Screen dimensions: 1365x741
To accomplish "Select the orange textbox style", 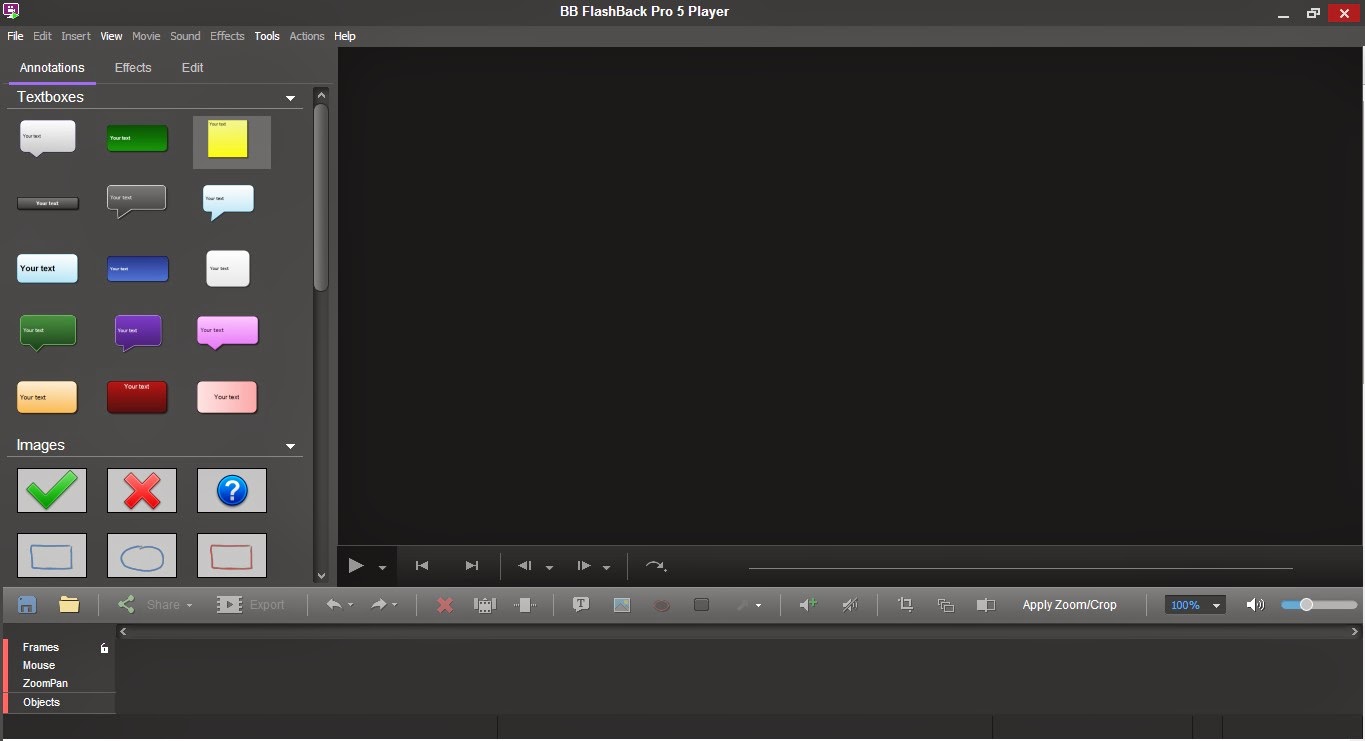I will point(47,397).
